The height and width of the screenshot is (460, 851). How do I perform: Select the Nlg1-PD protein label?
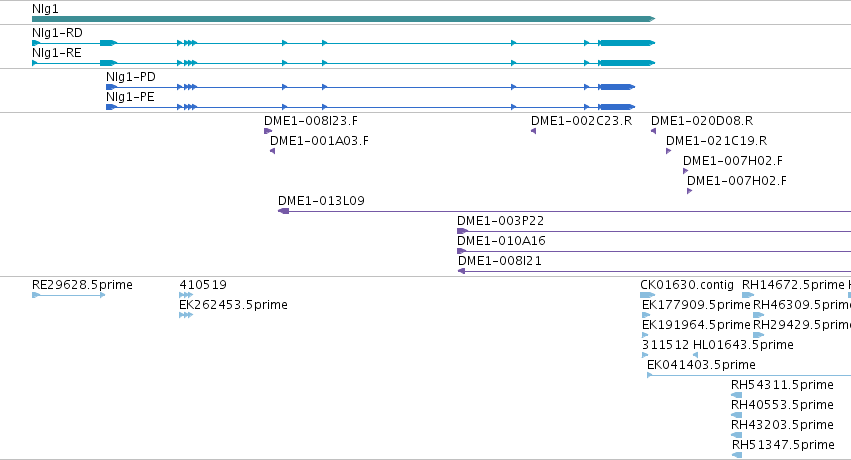pos(131,77)
